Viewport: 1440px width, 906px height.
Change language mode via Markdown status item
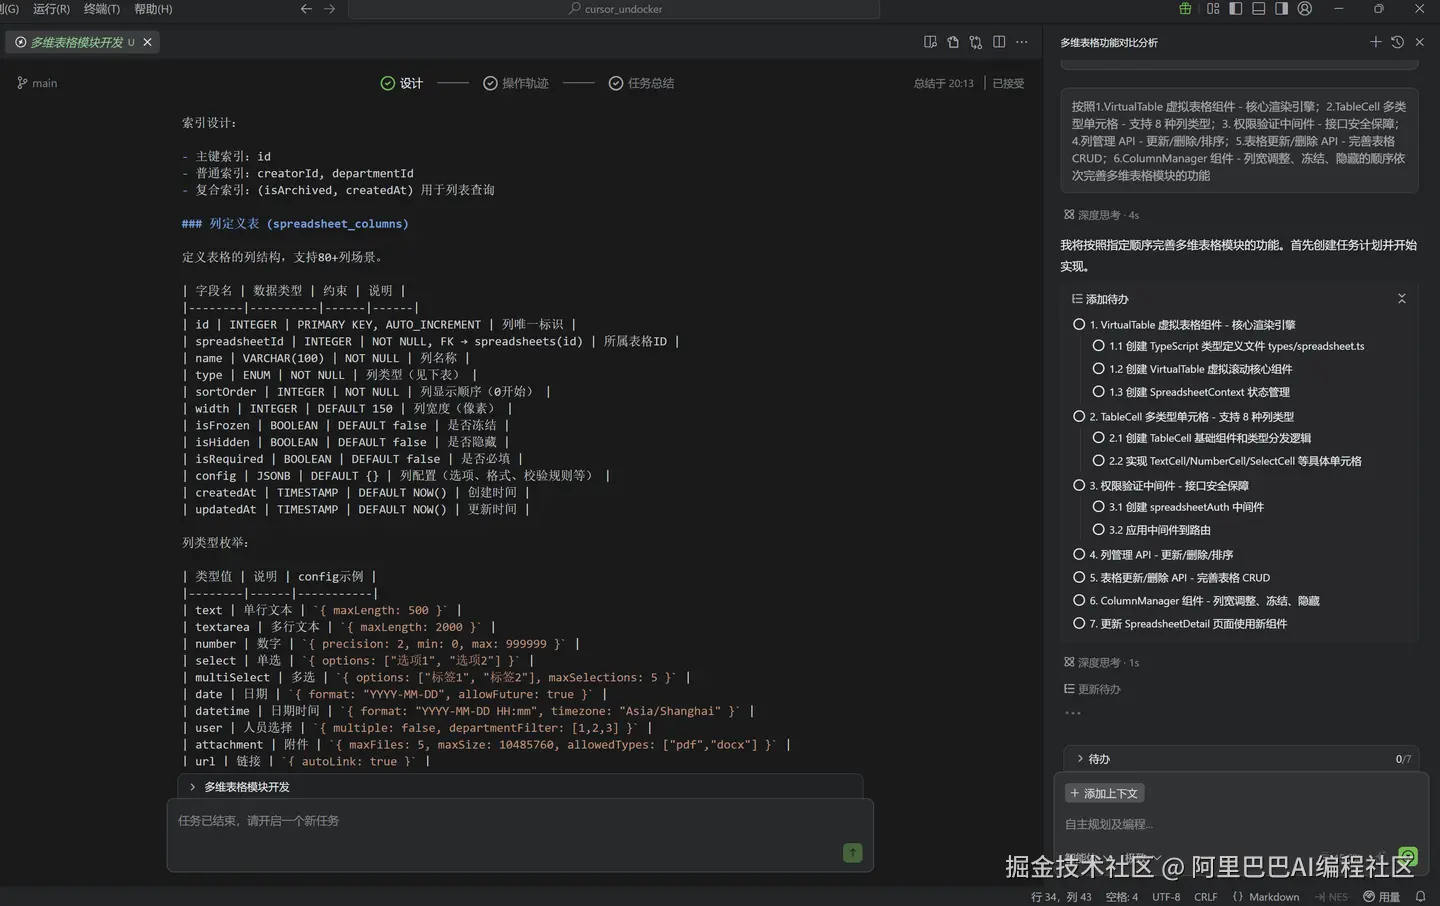click(1266, 897)
